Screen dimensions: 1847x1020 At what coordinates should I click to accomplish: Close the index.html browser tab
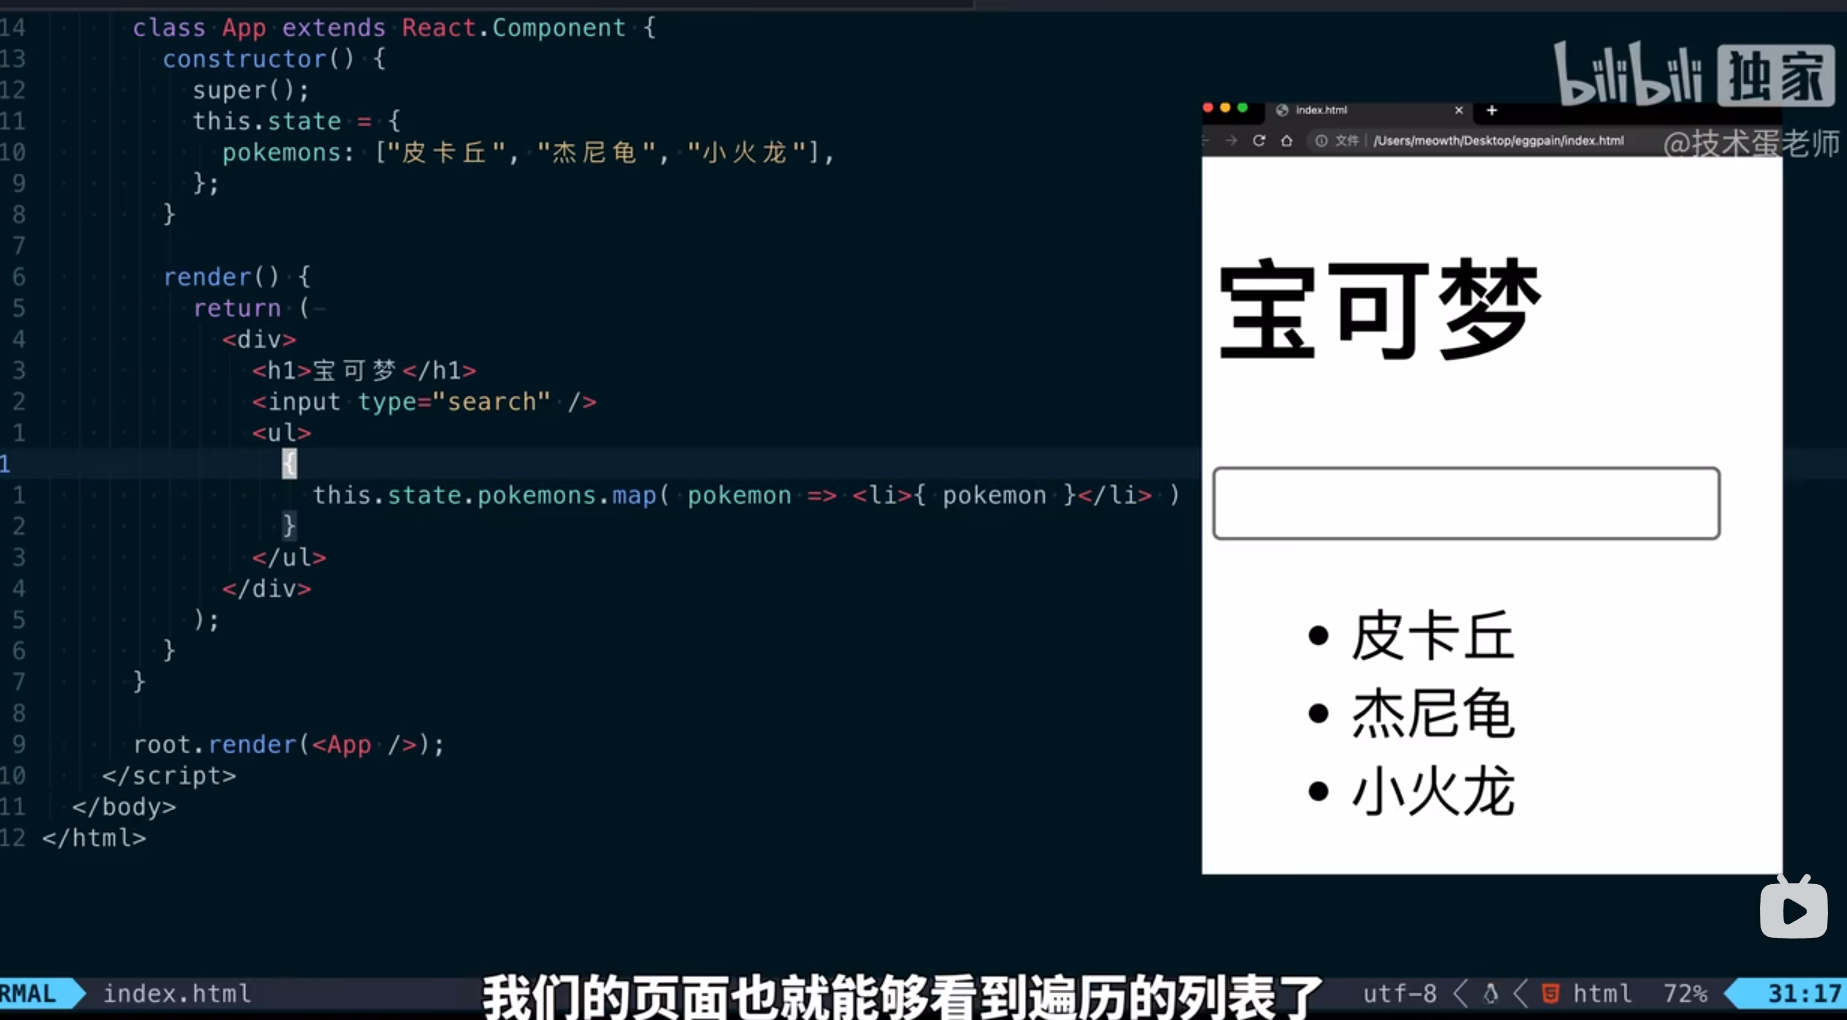(1459, 110)
